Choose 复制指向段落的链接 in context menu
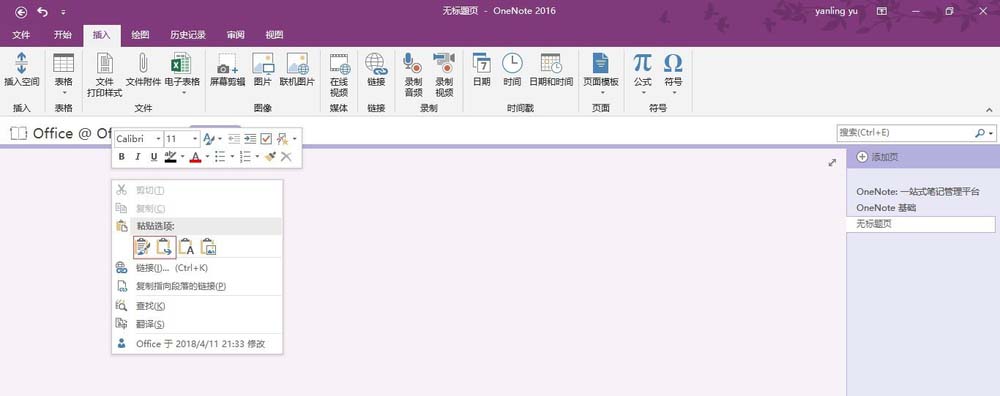Image resolution: width=1000 pixels, height=396 pixels. (198, 286)
